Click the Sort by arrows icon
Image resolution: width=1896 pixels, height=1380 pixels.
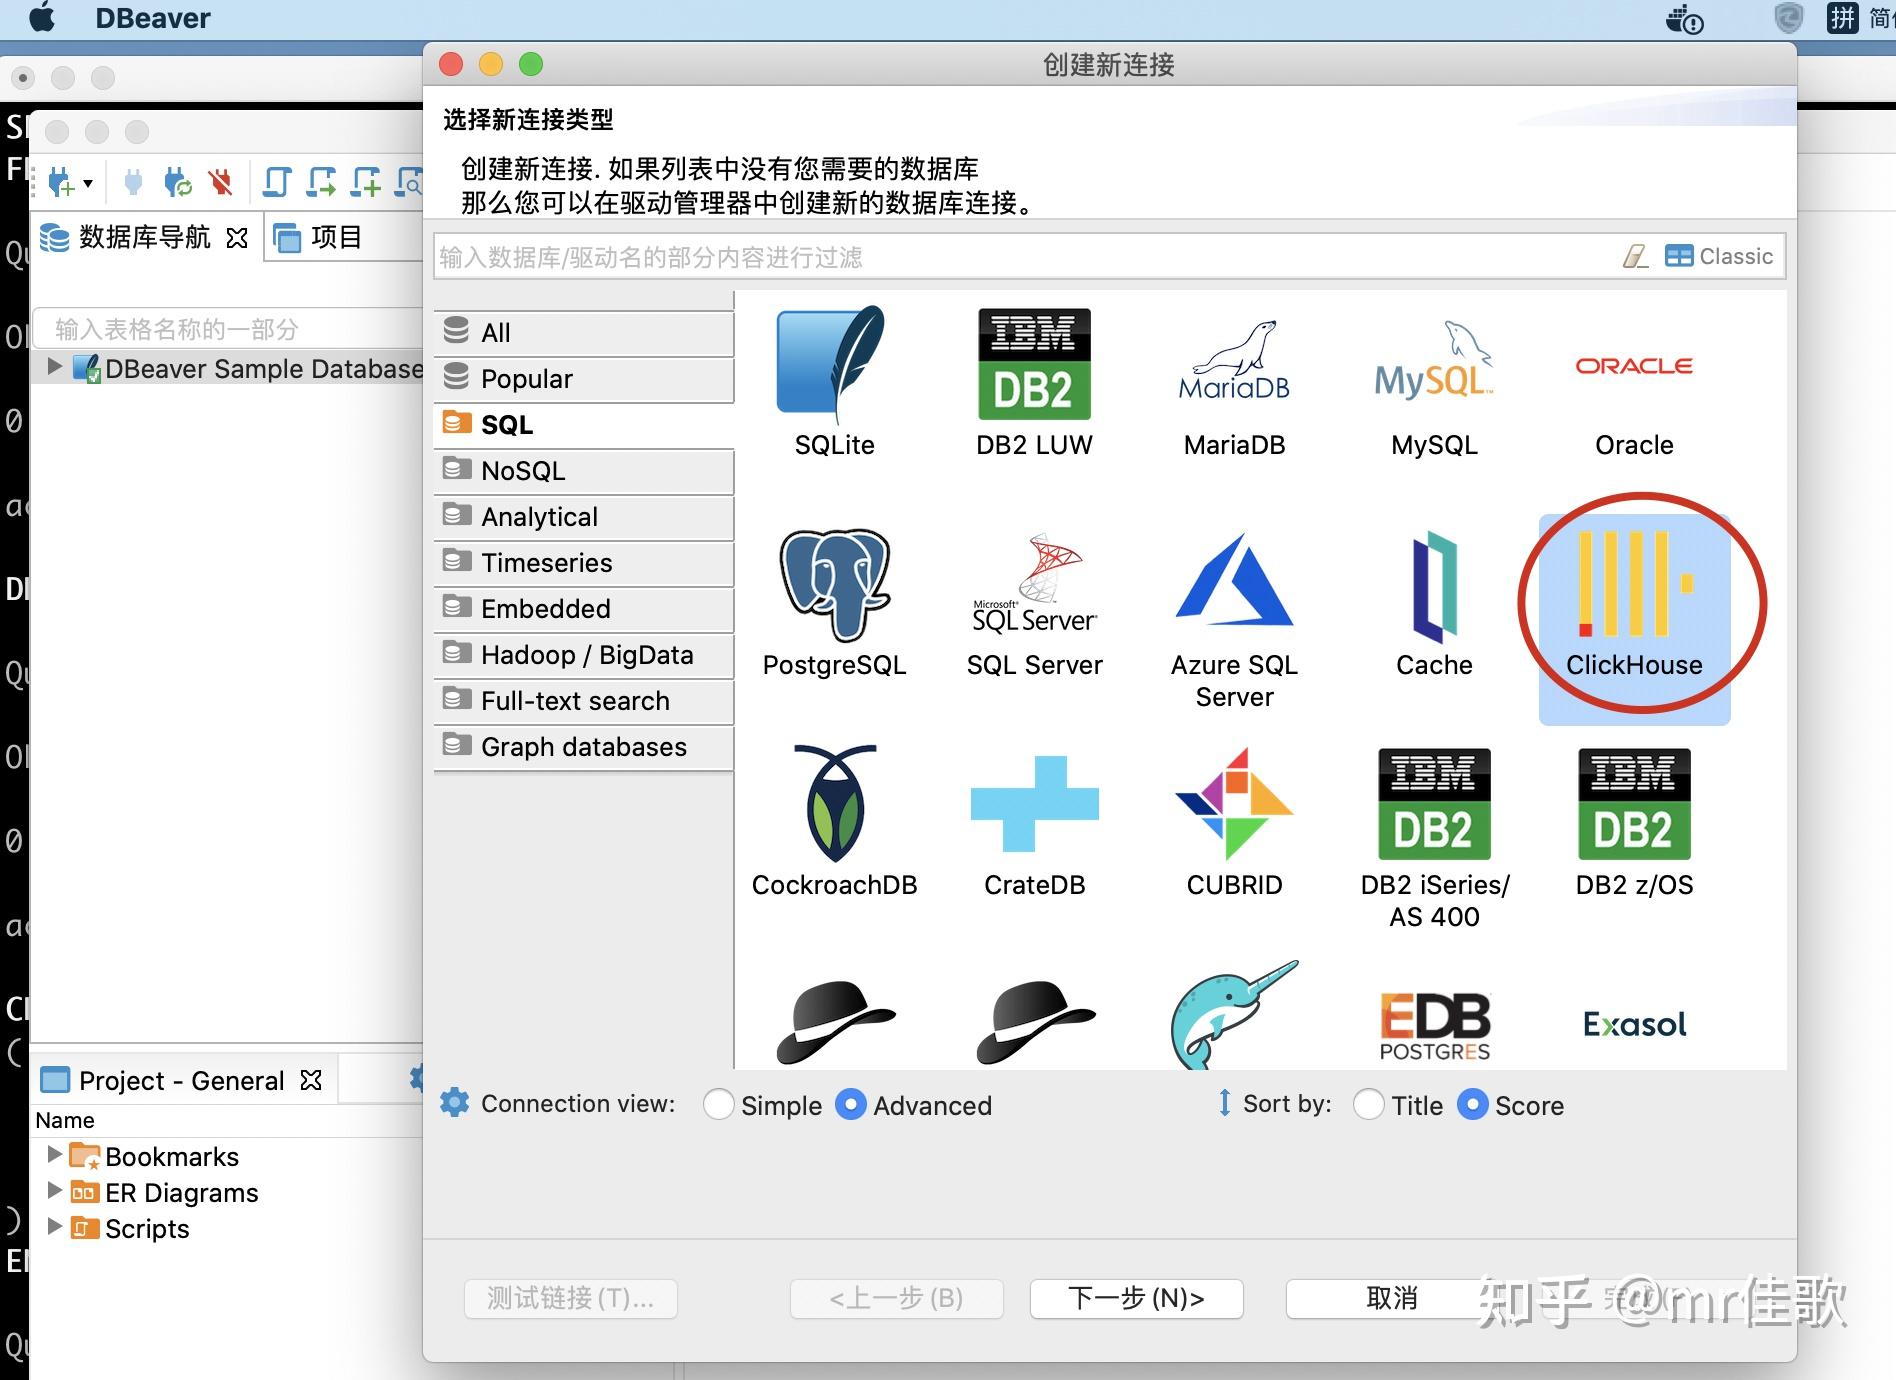point(1224,1103)
